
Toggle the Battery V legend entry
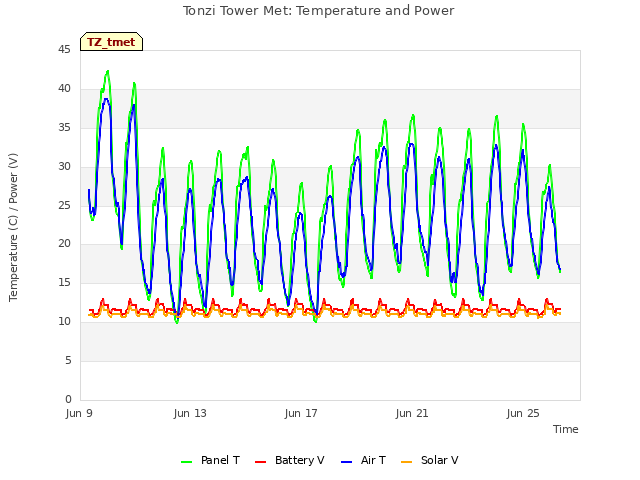(289, 460)
